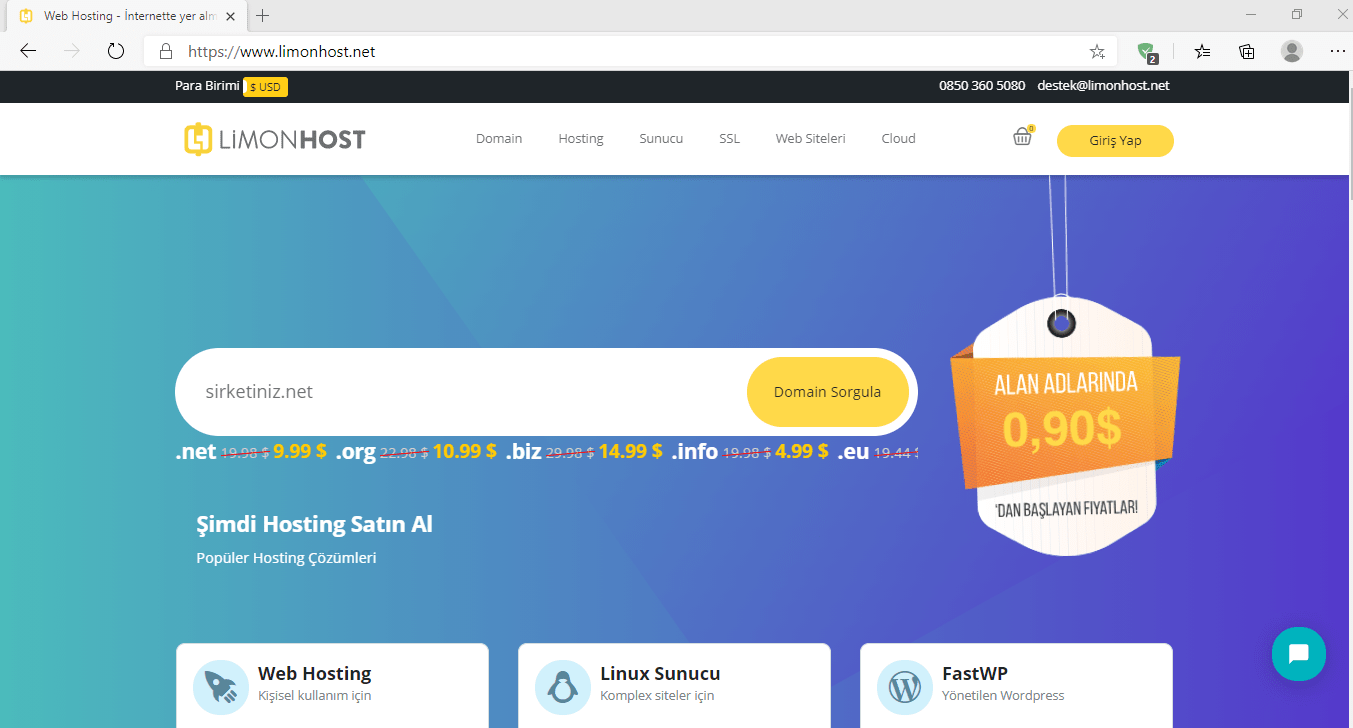
Task: Open the Hosting menu
Action: (581, 139)
